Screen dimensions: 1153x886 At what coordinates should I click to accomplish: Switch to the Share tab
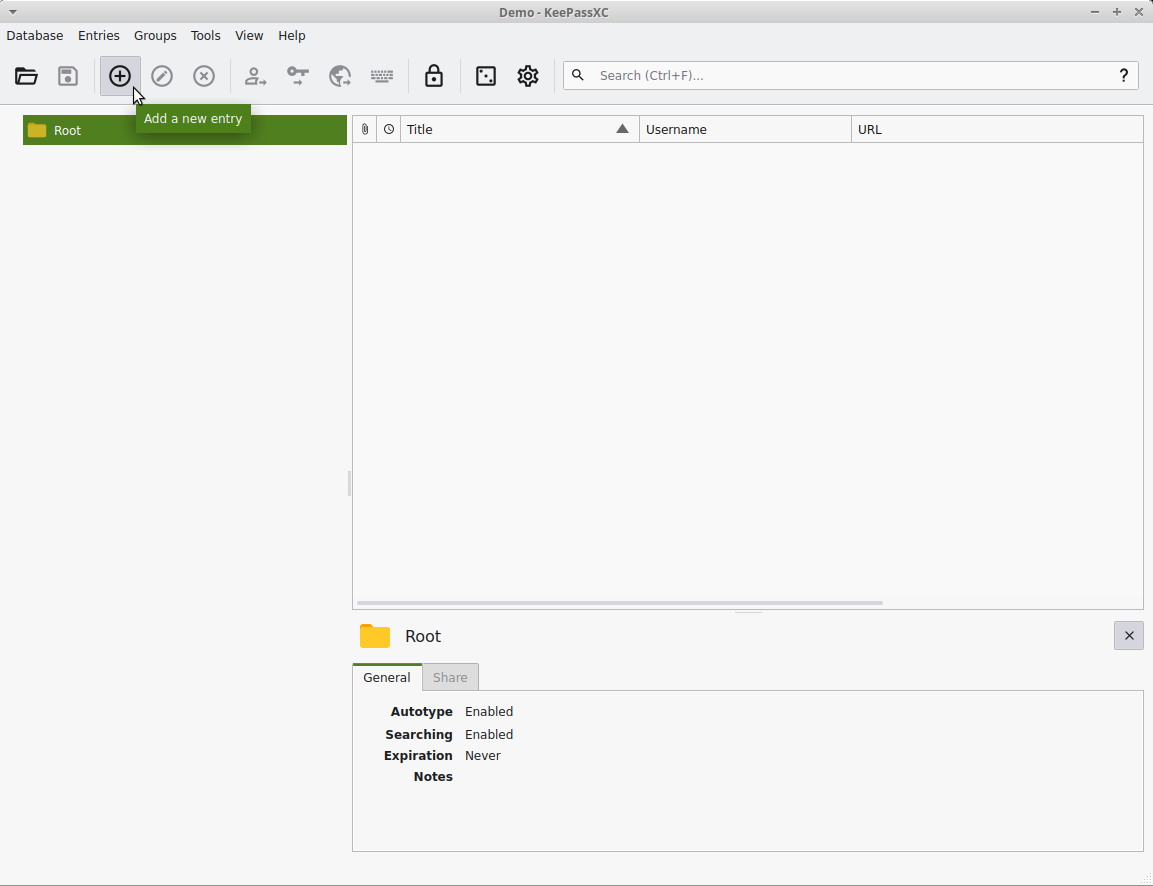tap(450, 678)
